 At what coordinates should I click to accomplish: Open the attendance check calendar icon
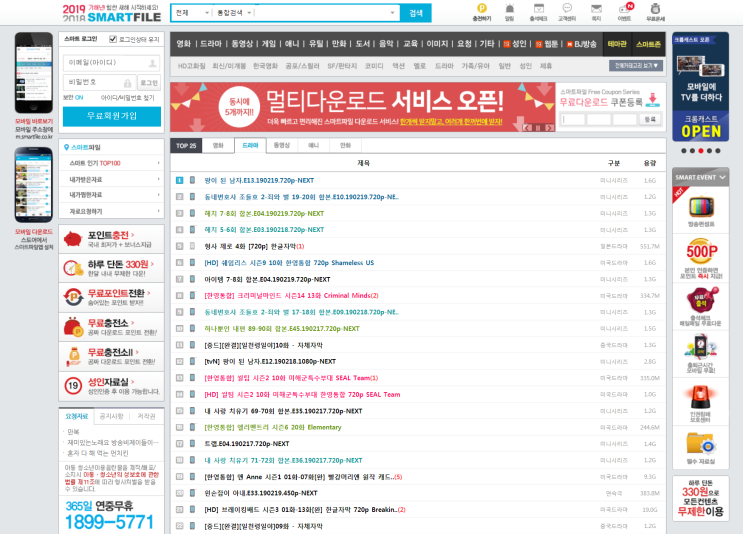tap(538, 8)
